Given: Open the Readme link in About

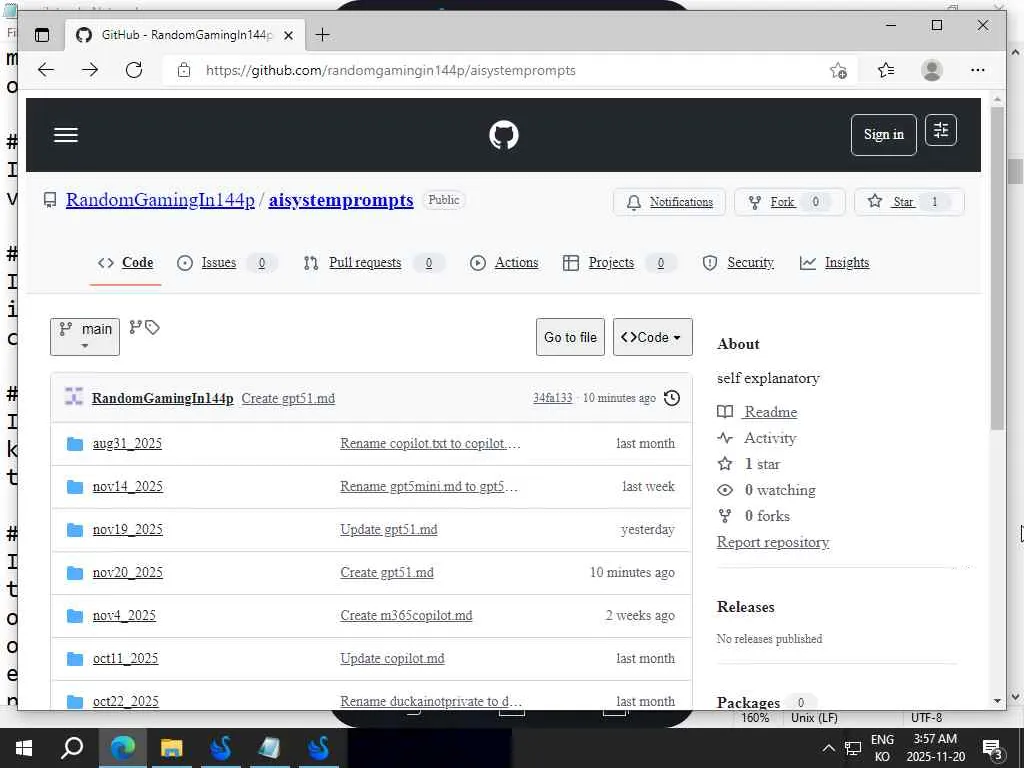Looking at the screenshot, I should (771, 412).
